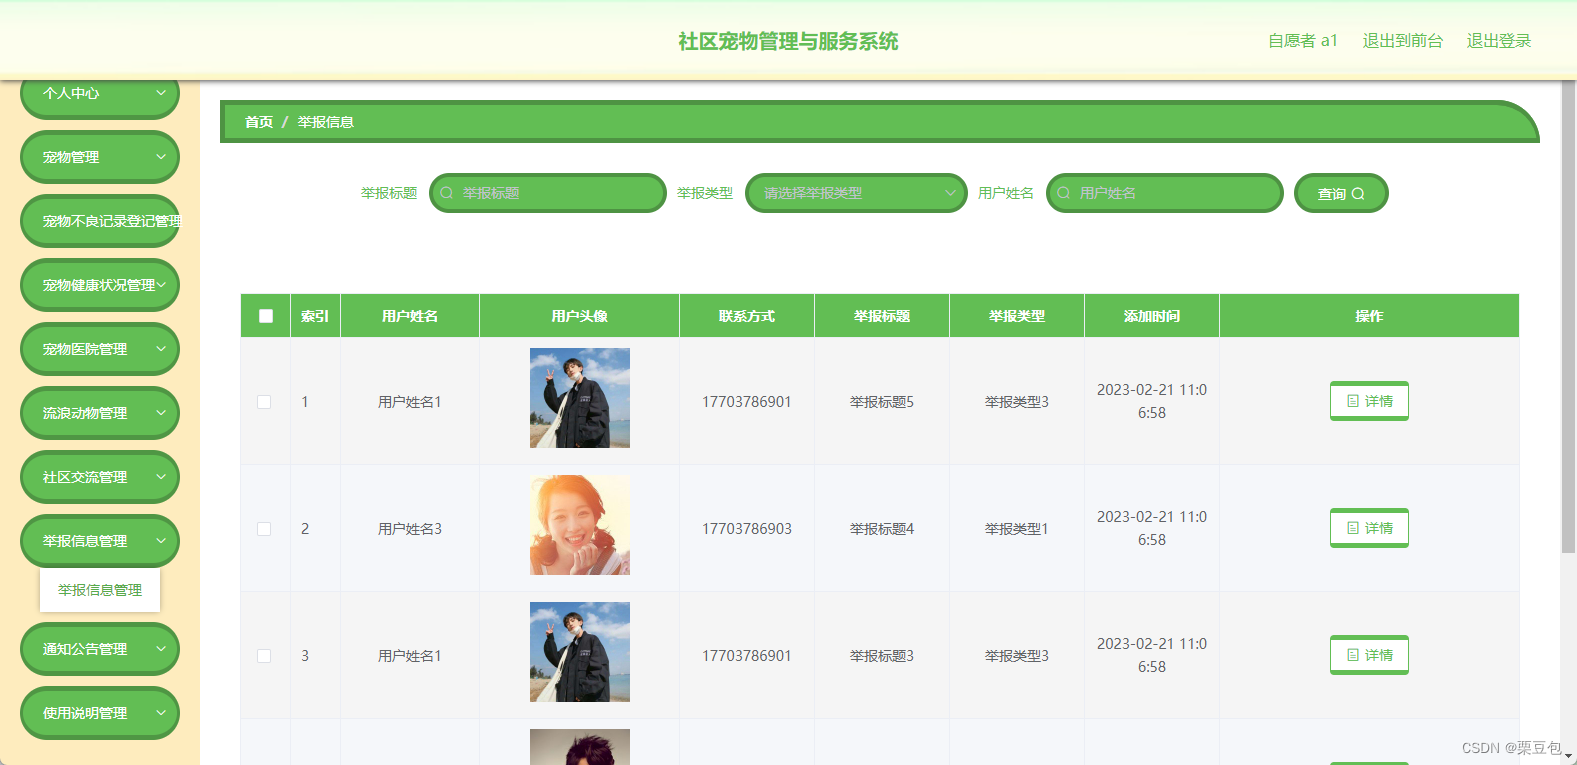Image resolution: width=1577 pixels, height=765 pixels.
Task: Click the 举报标题5 cell
Action: click(882, 402)
